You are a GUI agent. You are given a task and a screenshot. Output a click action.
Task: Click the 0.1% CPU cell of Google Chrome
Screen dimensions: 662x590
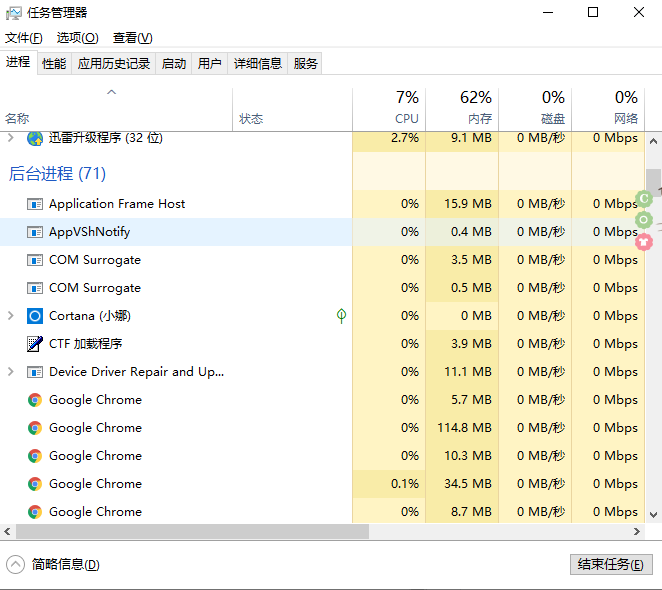click(389, 484)
